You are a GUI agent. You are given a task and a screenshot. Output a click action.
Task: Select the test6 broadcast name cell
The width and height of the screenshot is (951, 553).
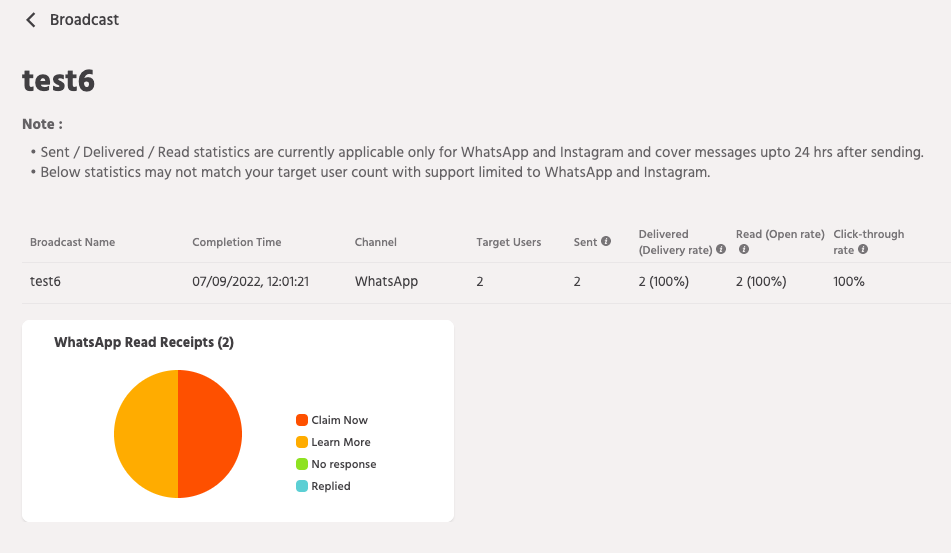(x=45, y=282)
